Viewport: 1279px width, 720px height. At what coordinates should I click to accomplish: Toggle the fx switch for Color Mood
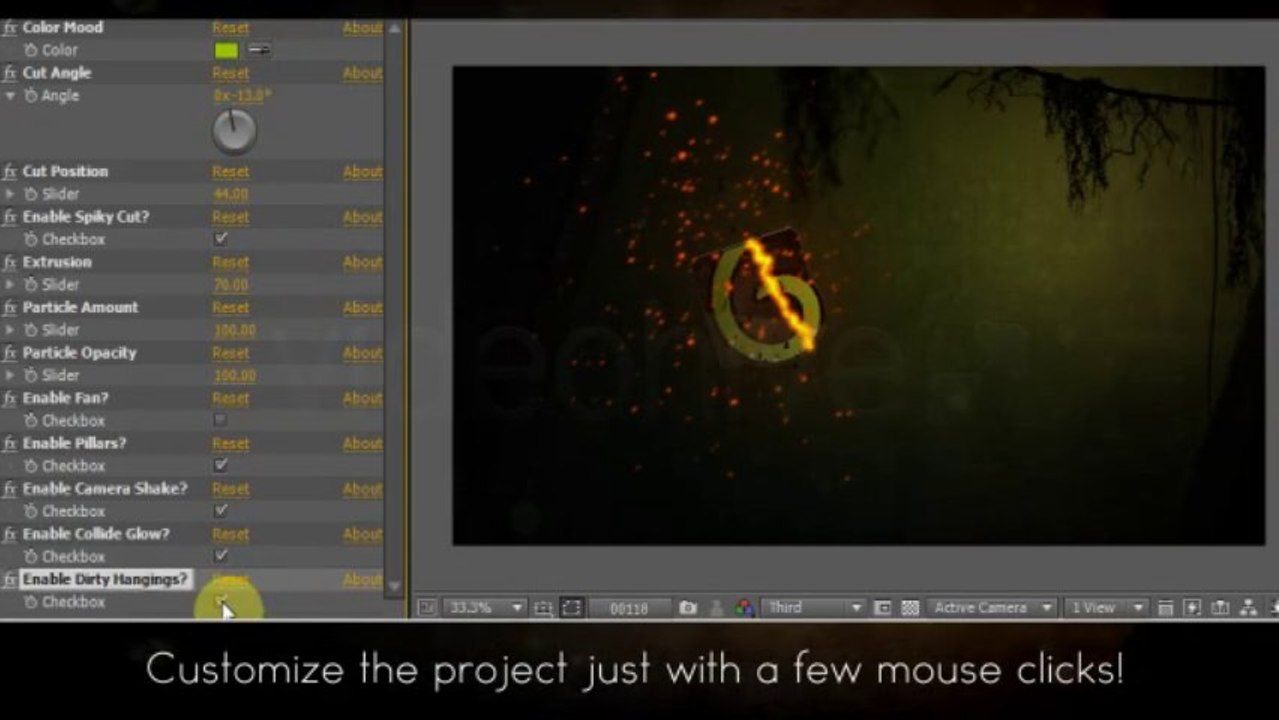click(x=10, y=28)
